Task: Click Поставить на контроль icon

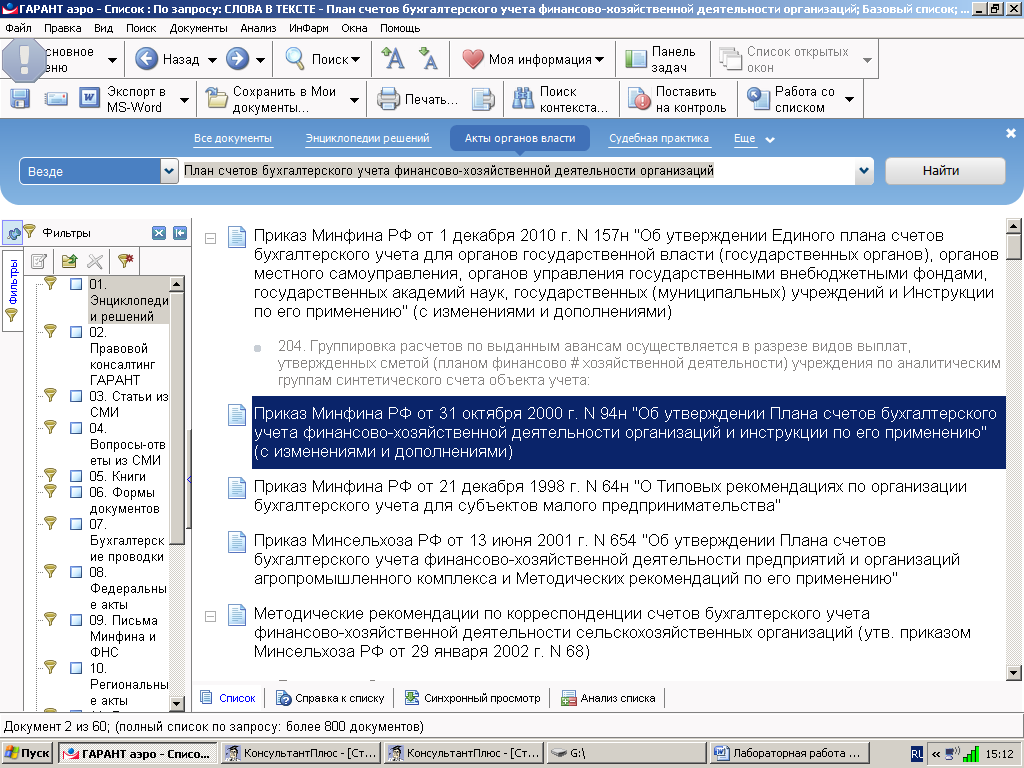Action: pos(639,99)
